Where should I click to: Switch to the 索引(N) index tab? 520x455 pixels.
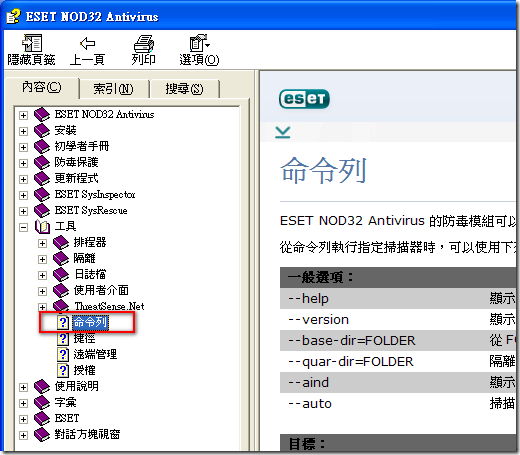113,89
